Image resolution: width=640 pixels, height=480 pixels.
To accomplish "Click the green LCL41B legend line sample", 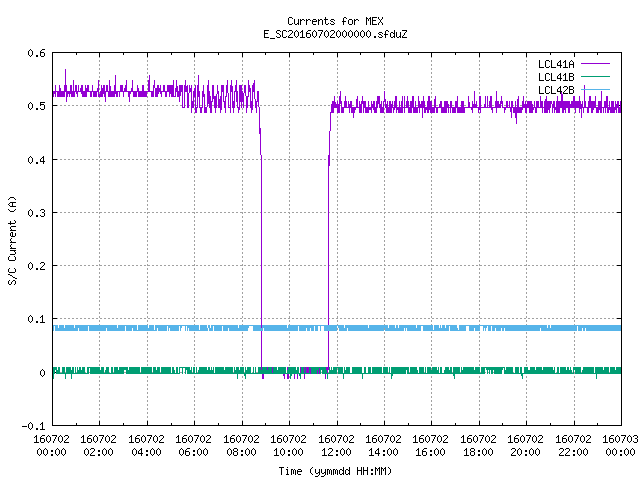I will (595, 76).
